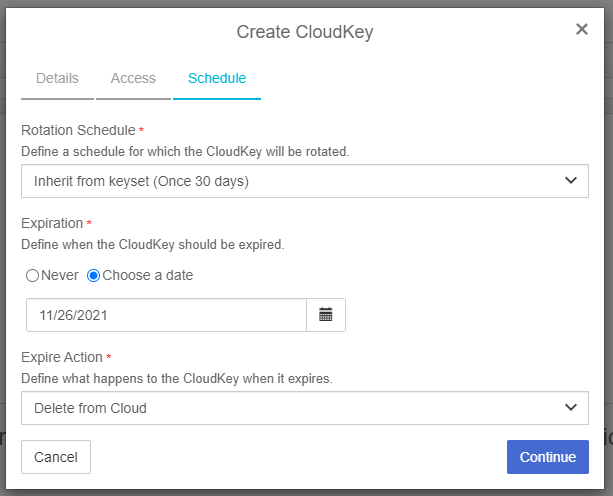Select the Never expiration radio button
This screenshot has width=613, height=496.
coord(32,276)
